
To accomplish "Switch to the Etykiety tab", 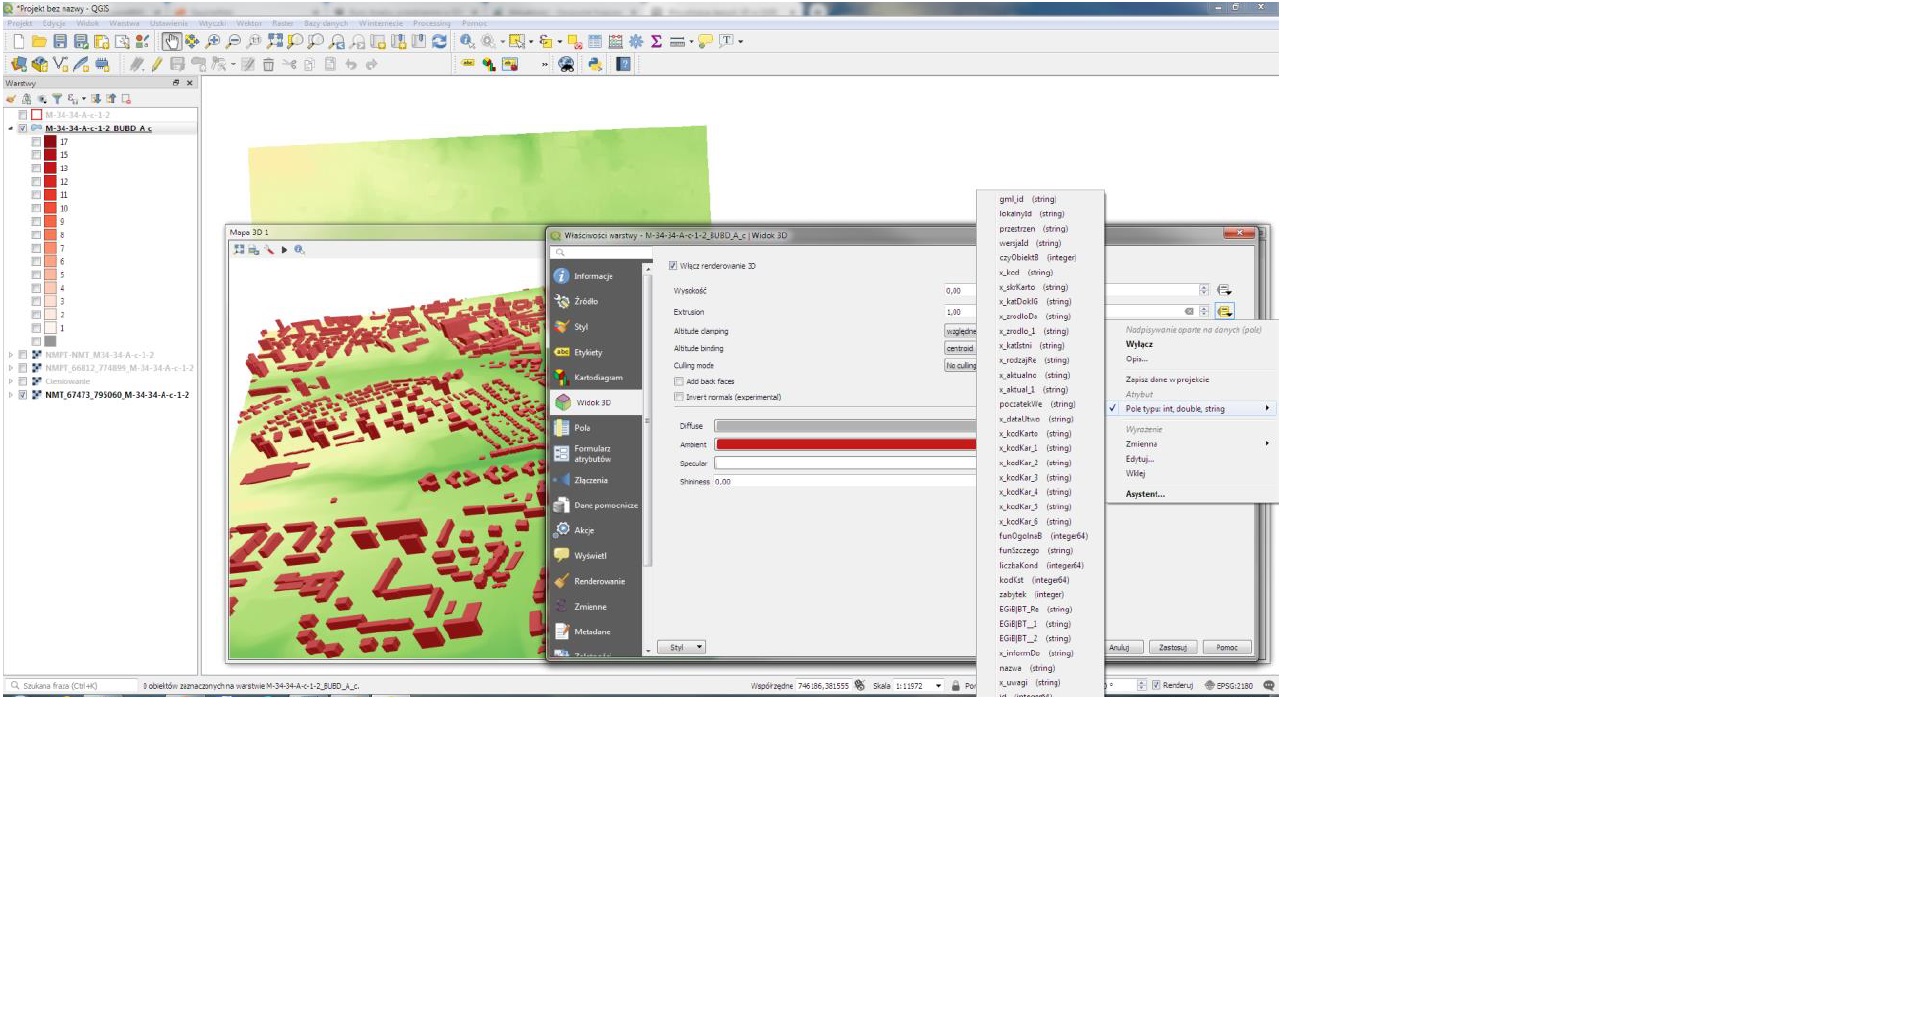I will (588, 352).
